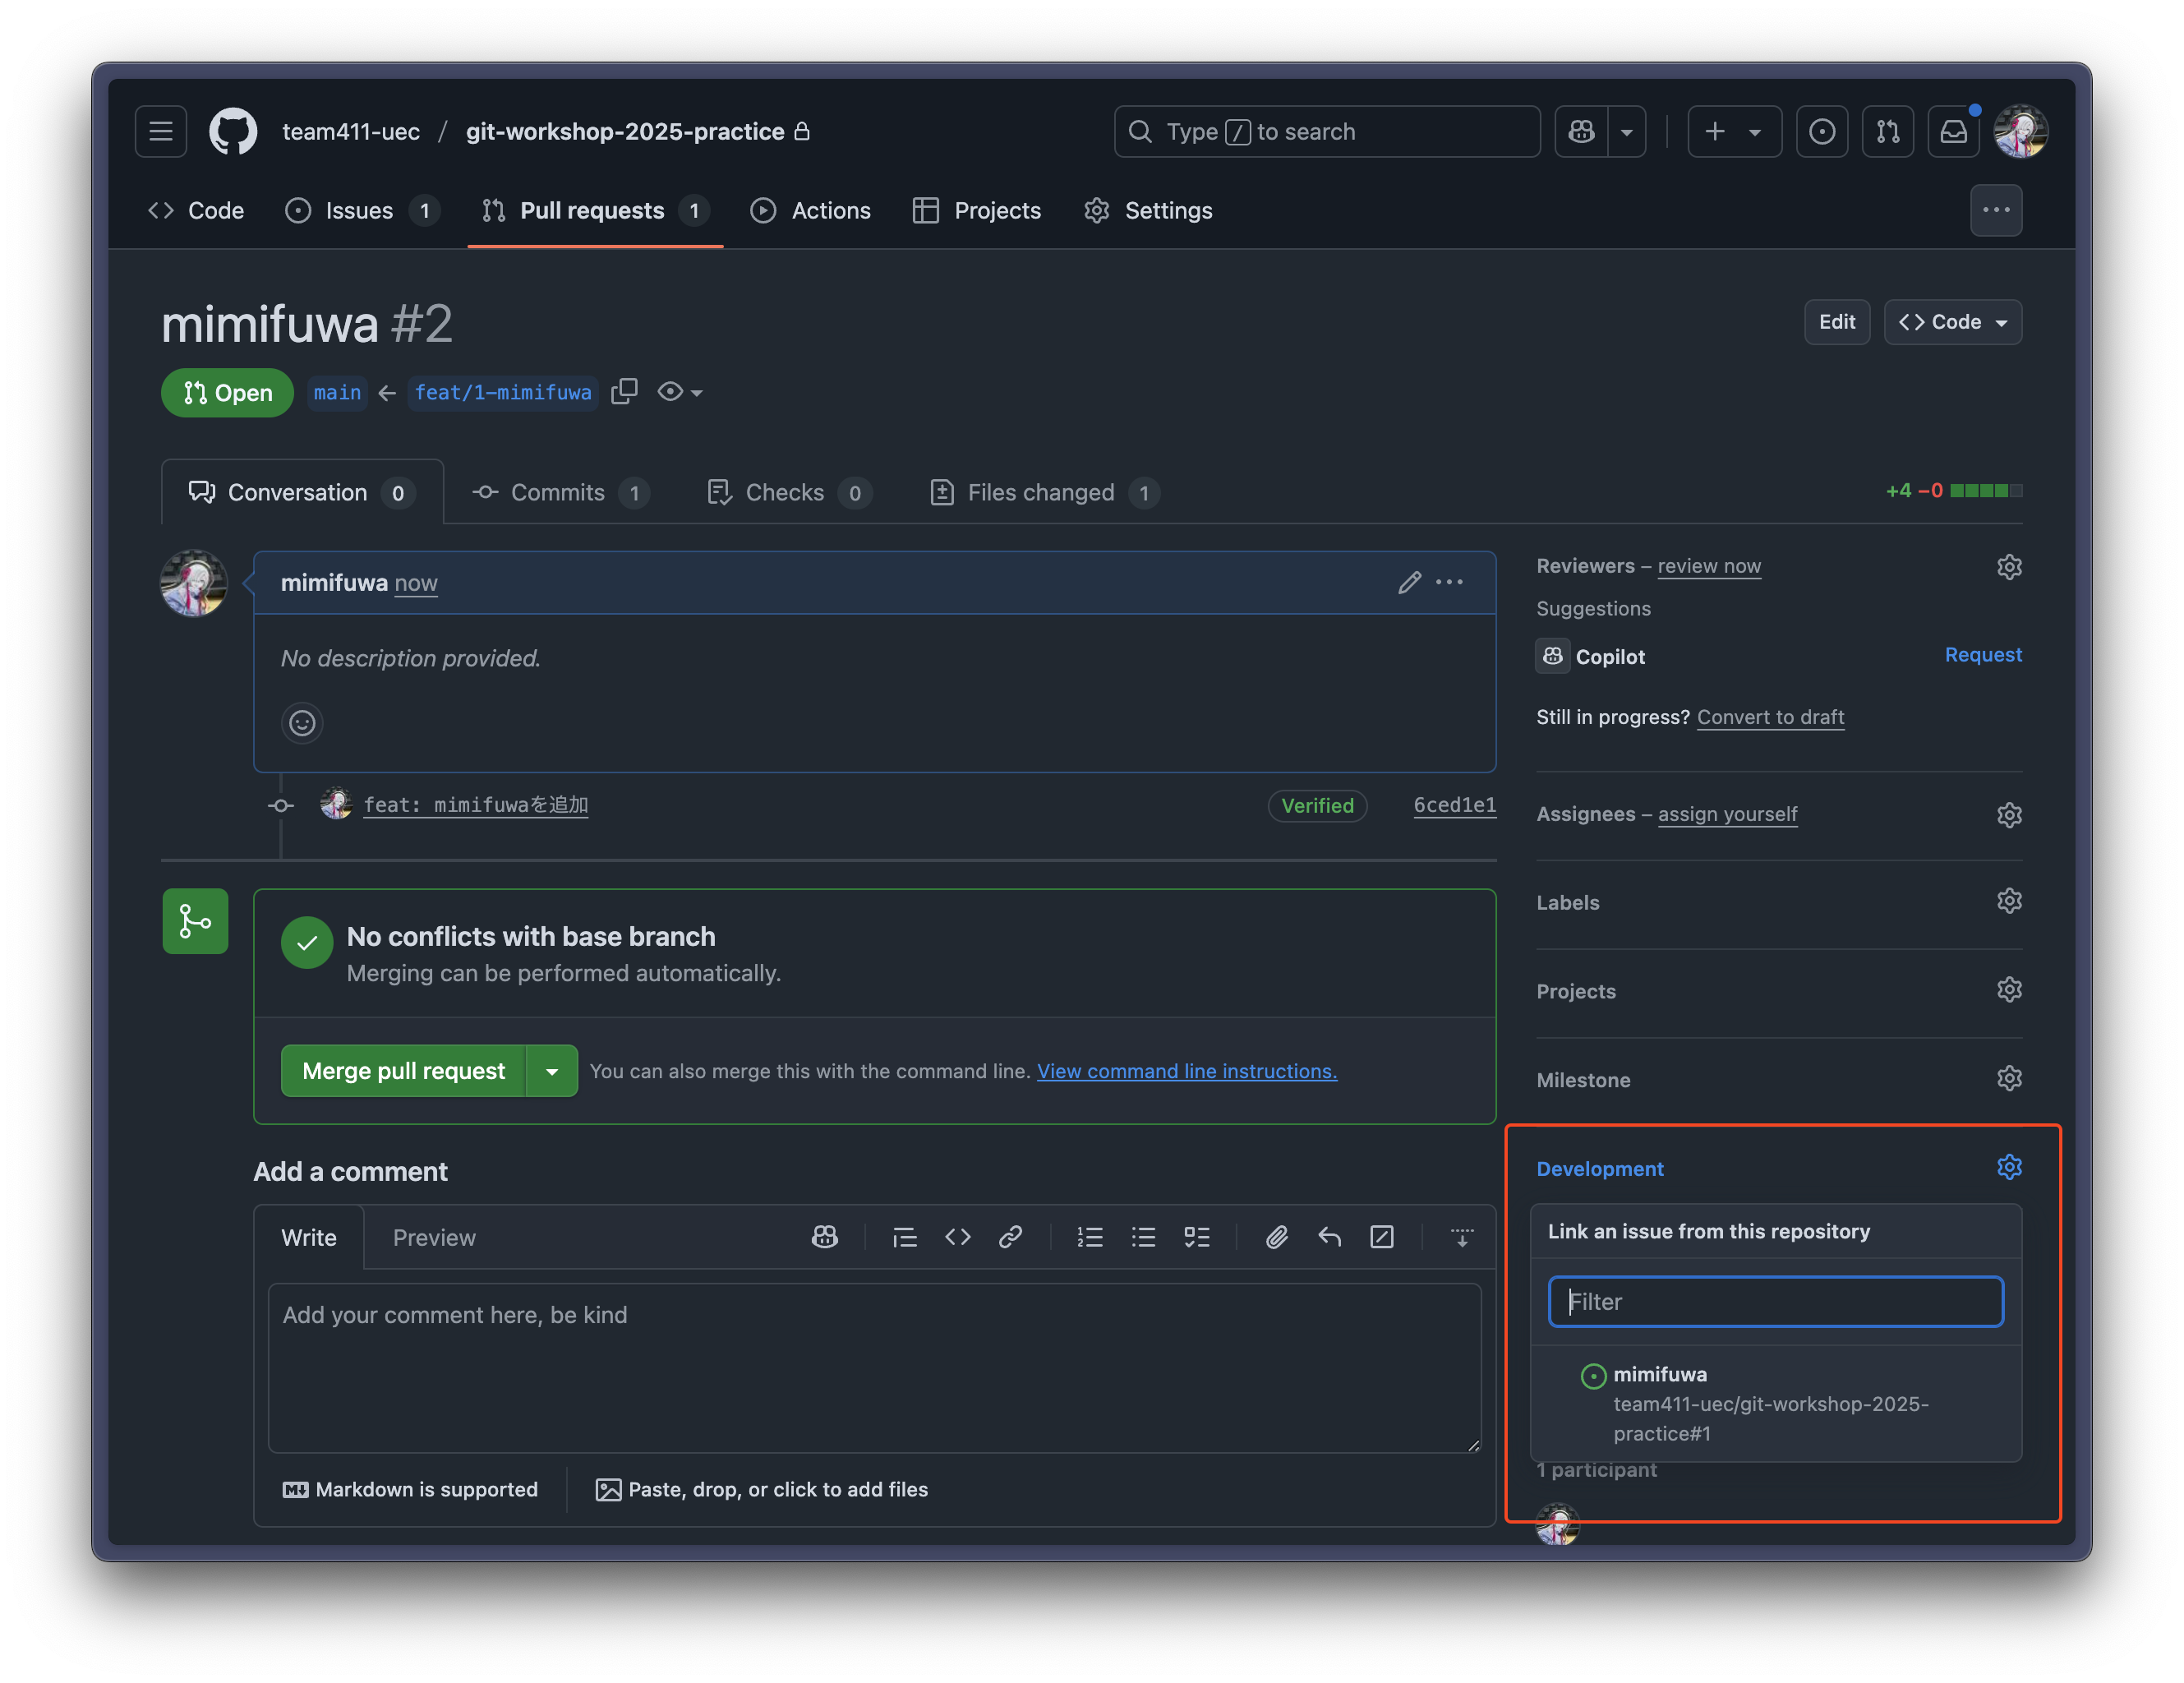Screen dimensions: 2184x1683
Task: Open pull requests icon in header
Action: tap(1887, 131)
